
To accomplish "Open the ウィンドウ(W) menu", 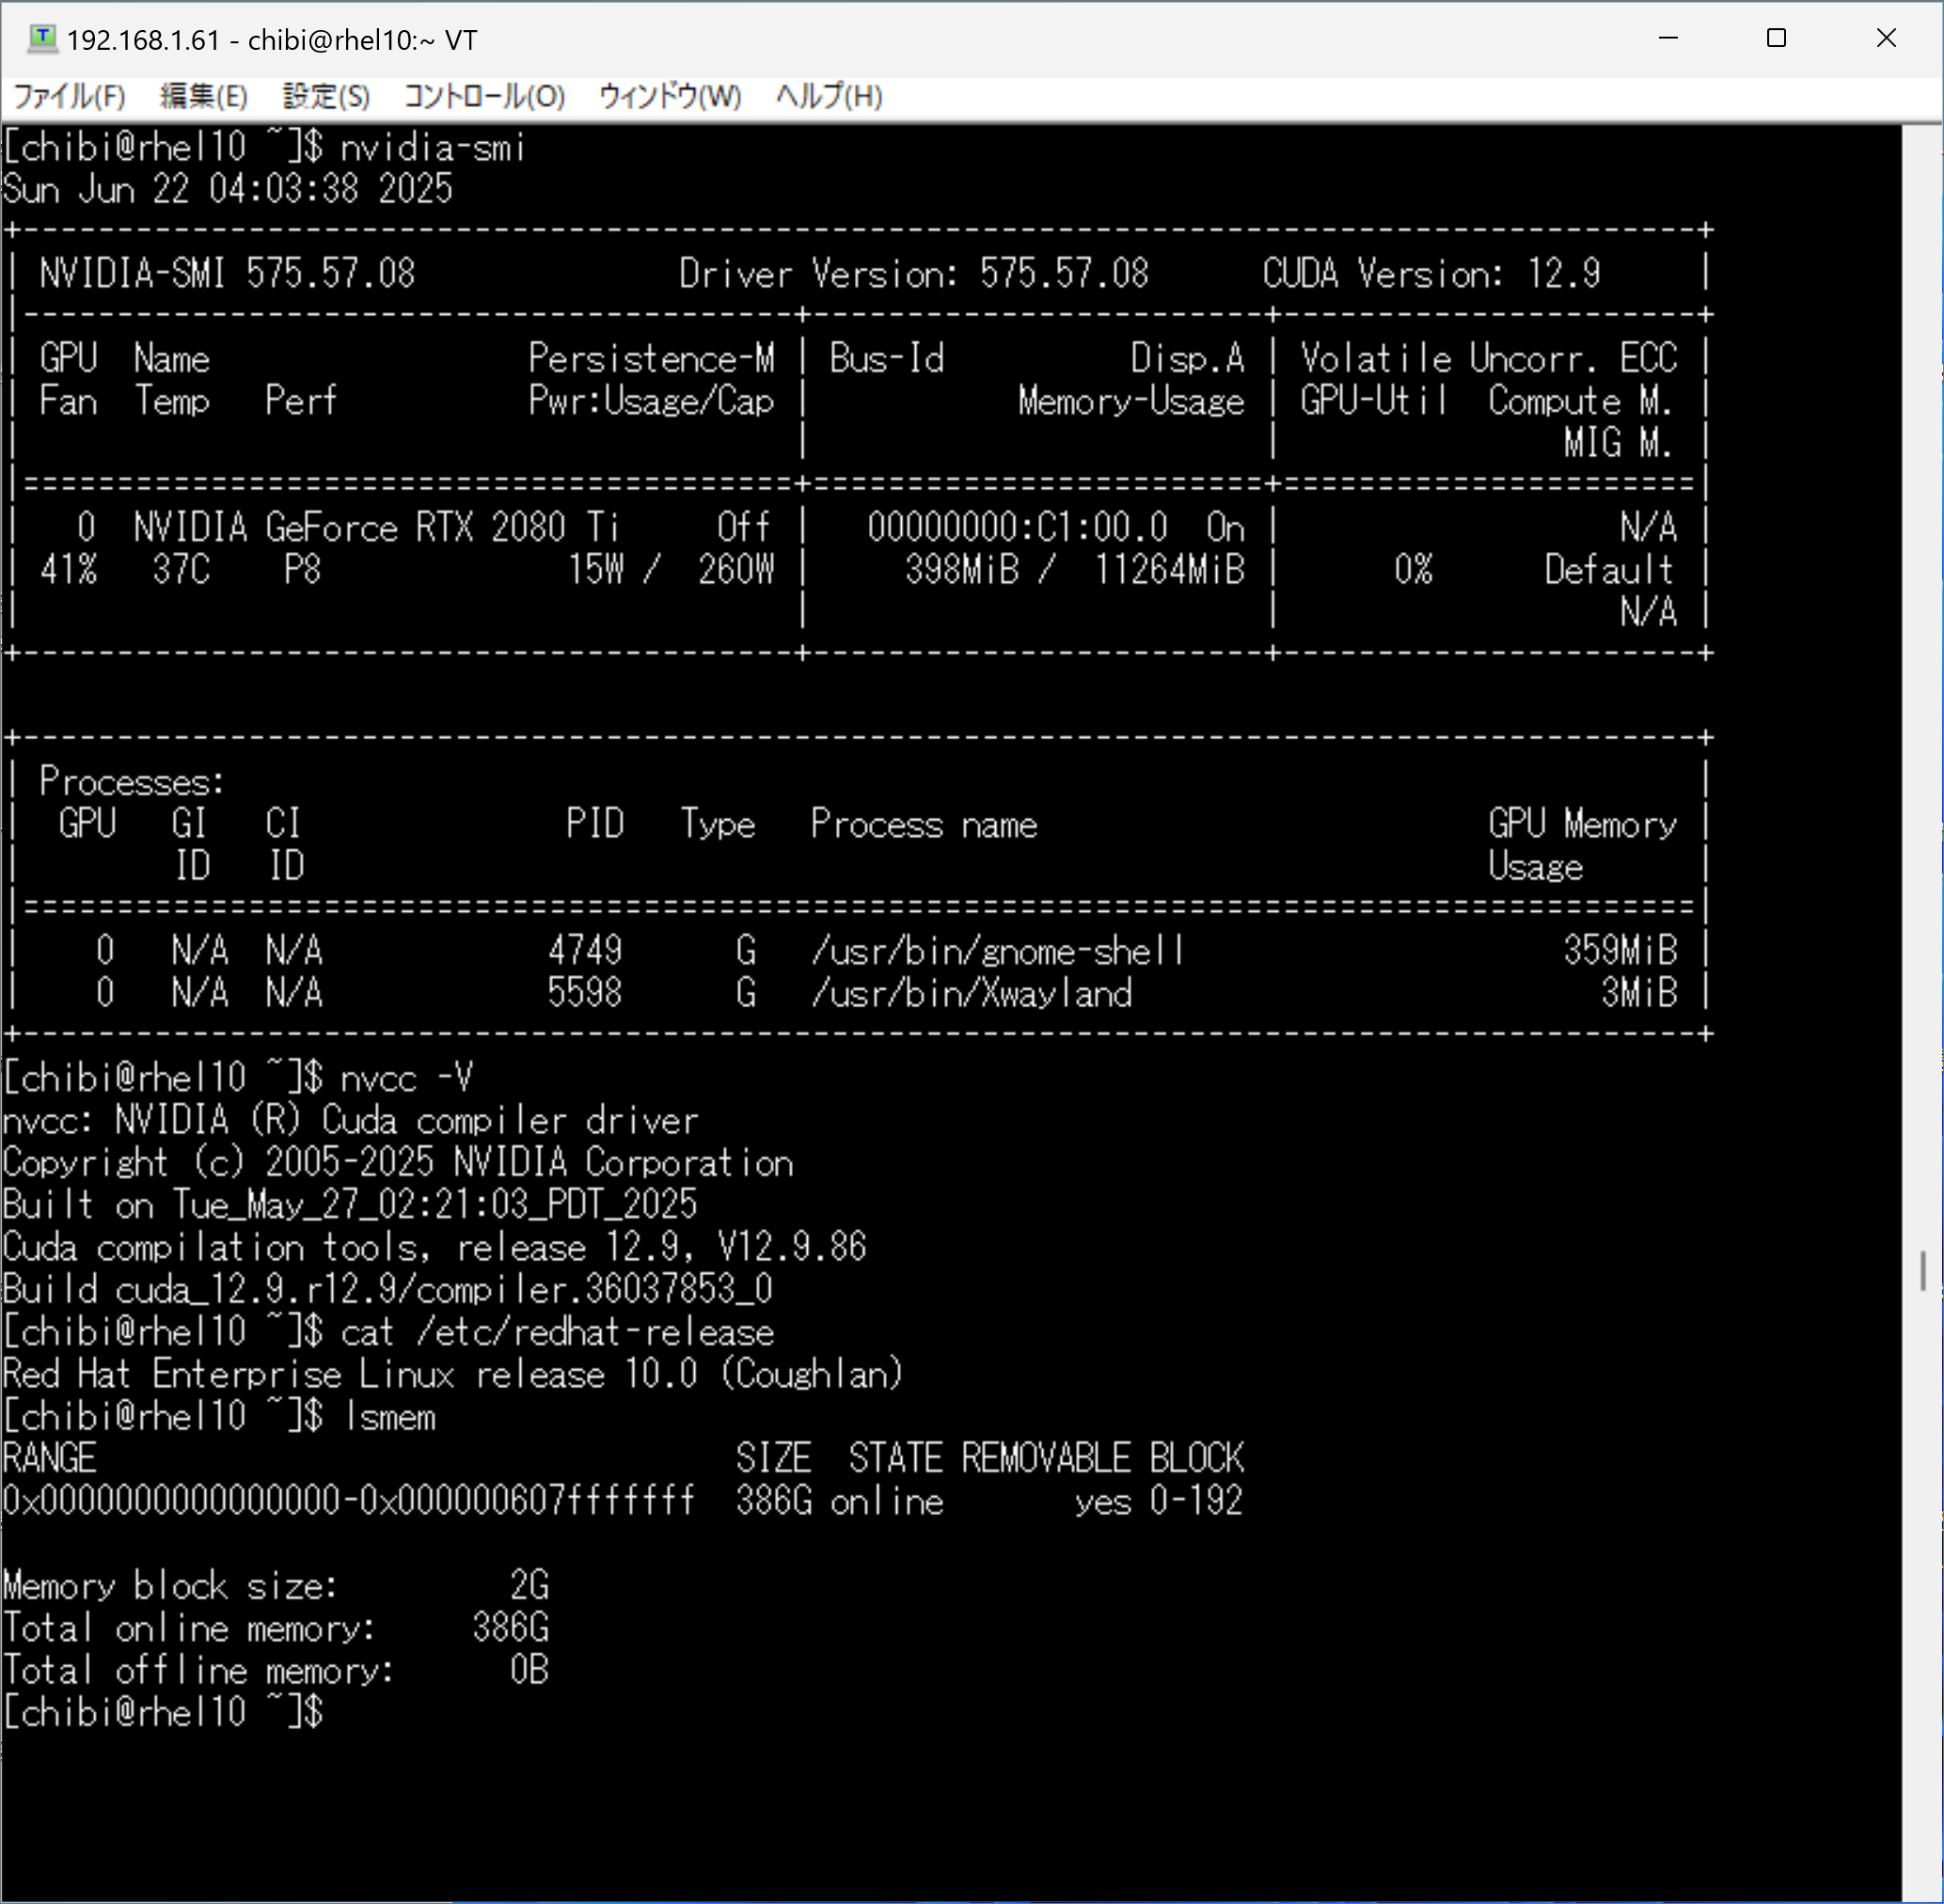I will pyautogui.click(x=669, y=97).
